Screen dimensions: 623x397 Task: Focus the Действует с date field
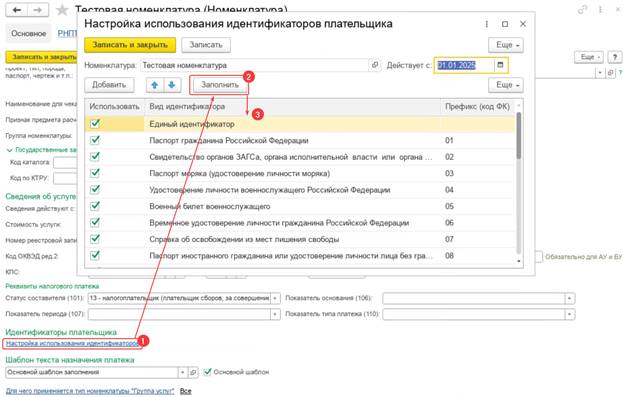(x=465, y=65)
